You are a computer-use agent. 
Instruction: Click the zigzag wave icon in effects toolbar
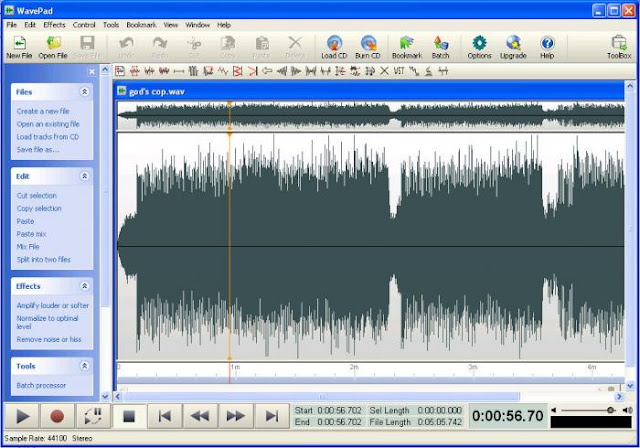(x=223, y=71)
